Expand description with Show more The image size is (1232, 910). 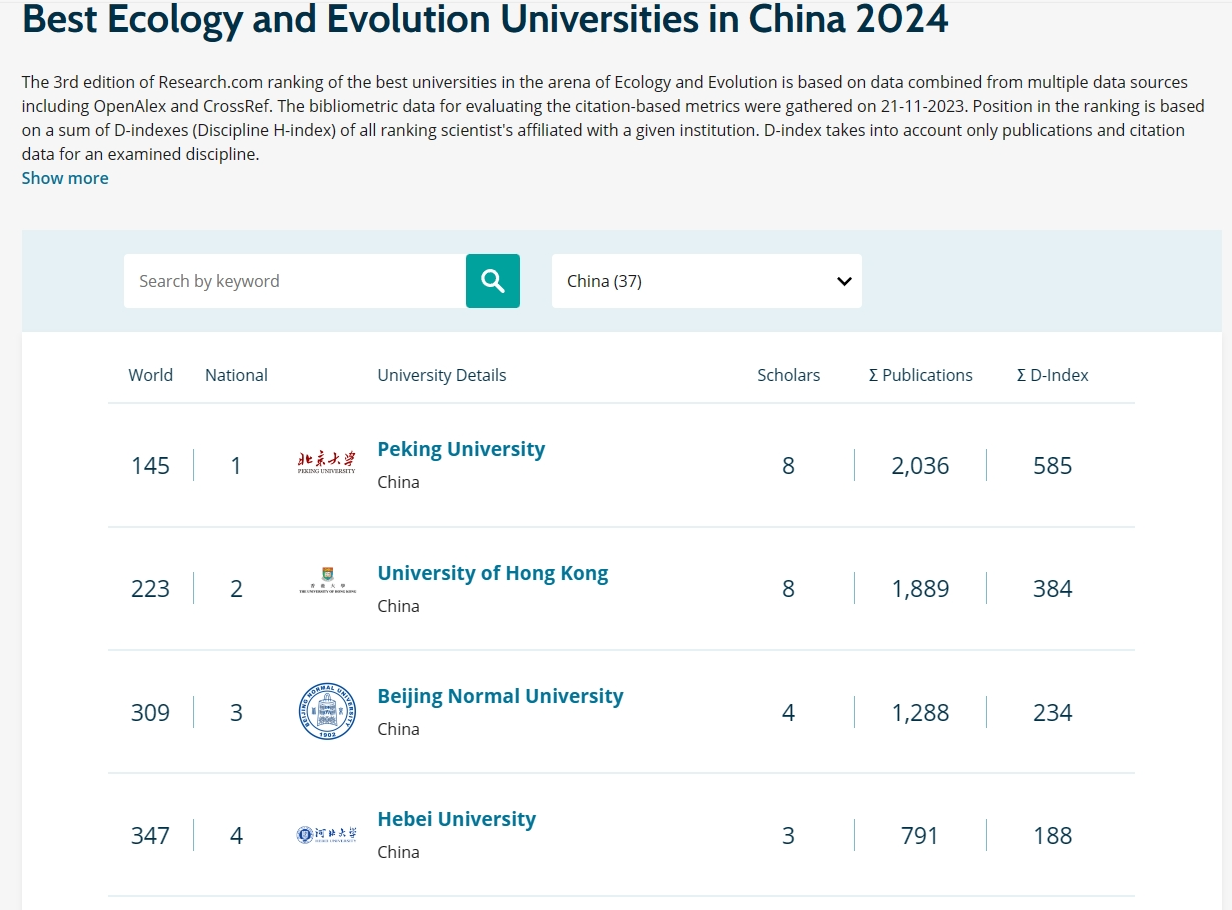65,178
